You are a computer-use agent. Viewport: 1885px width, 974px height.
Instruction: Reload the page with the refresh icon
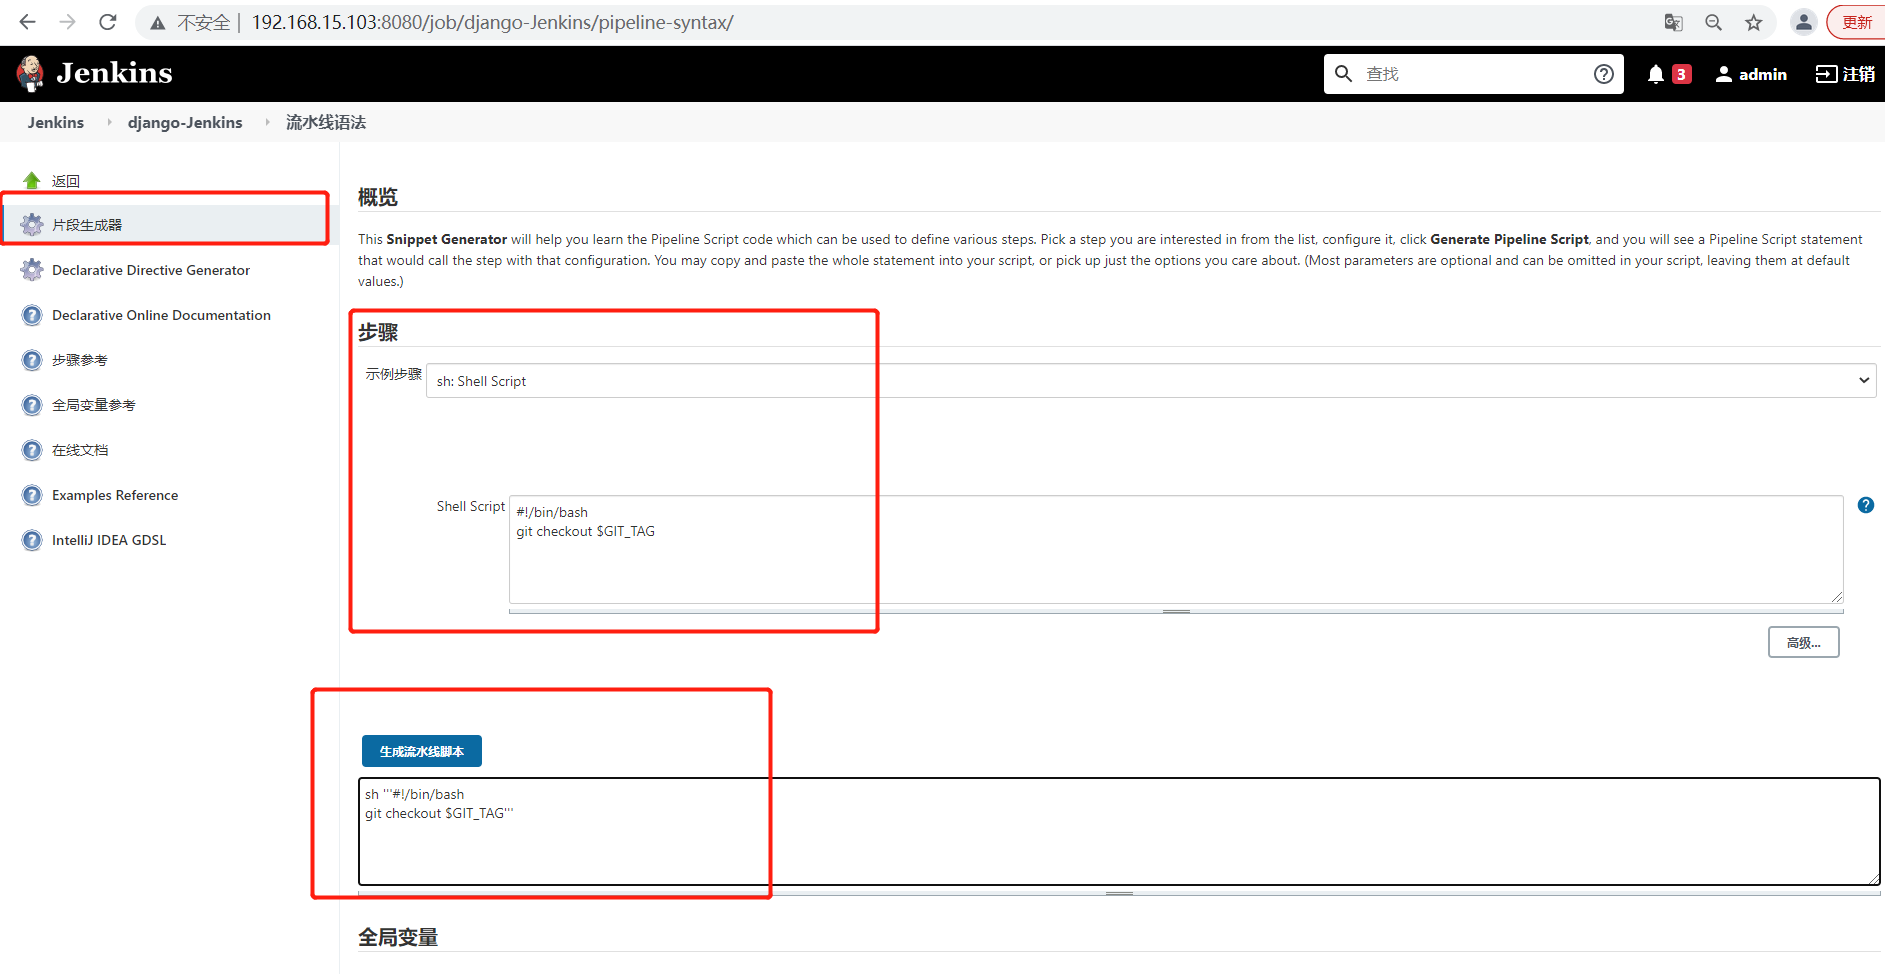(108, 22)
